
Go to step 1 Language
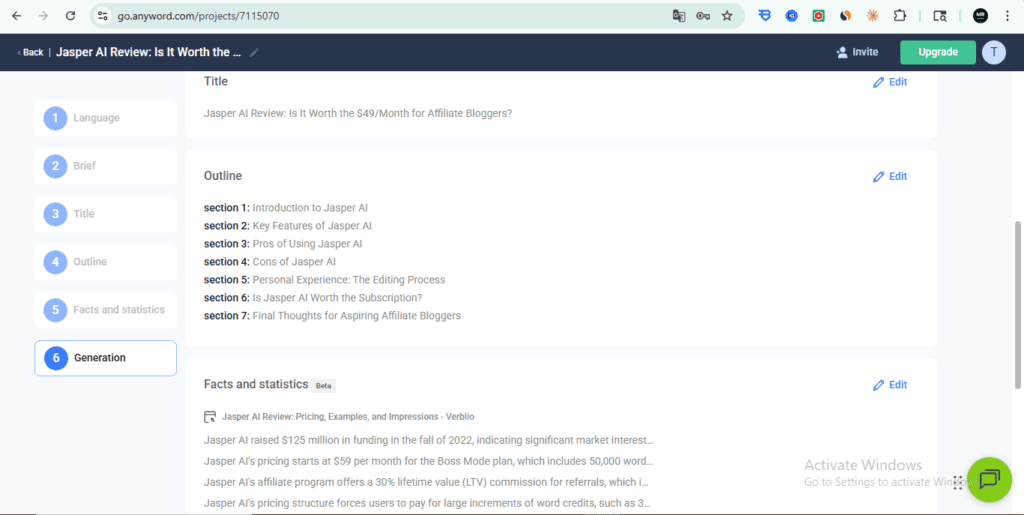106,118
